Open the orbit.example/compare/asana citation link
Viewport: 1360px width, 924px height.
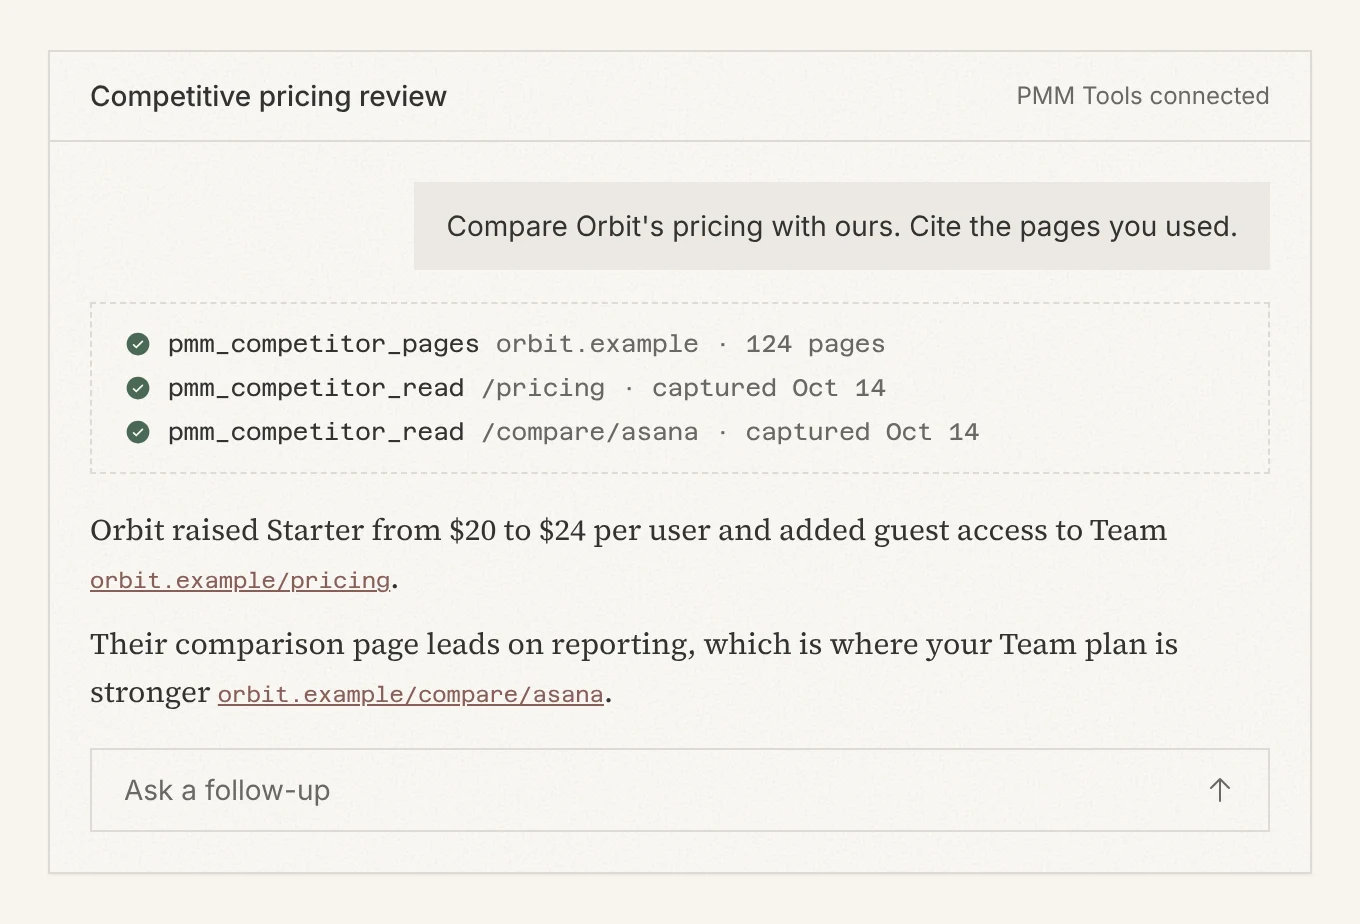(x=411, y=694)
